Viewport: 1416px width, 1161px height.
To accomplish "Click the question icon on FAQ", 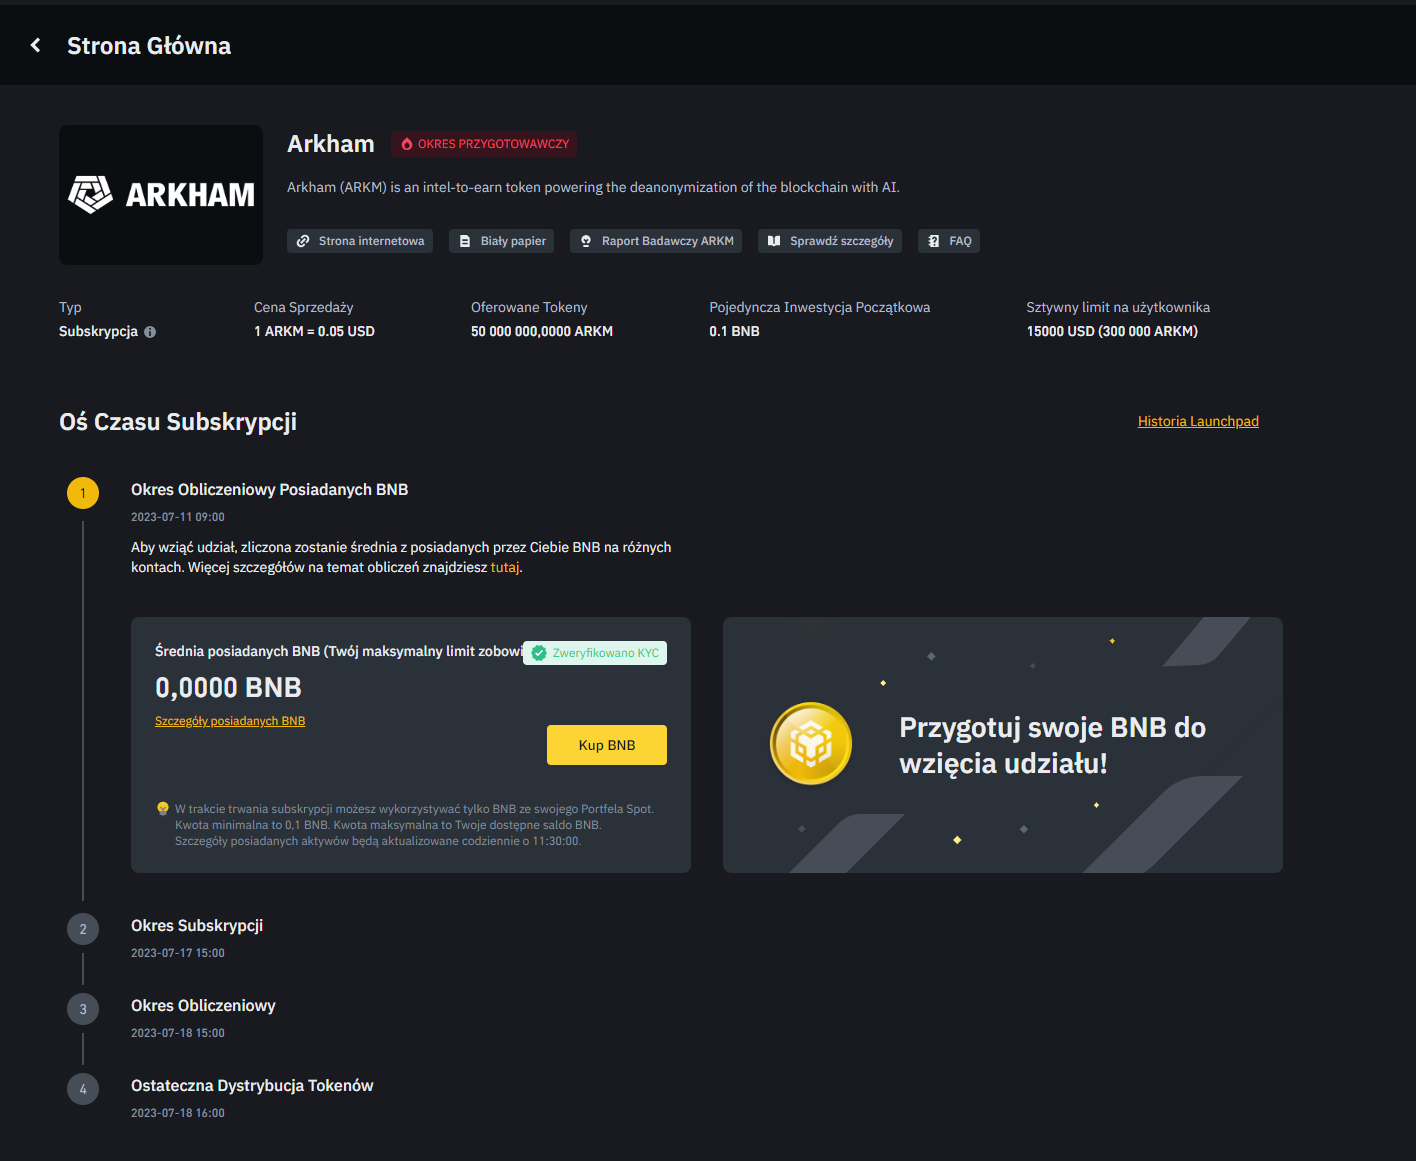I will (x=934, y=241).
